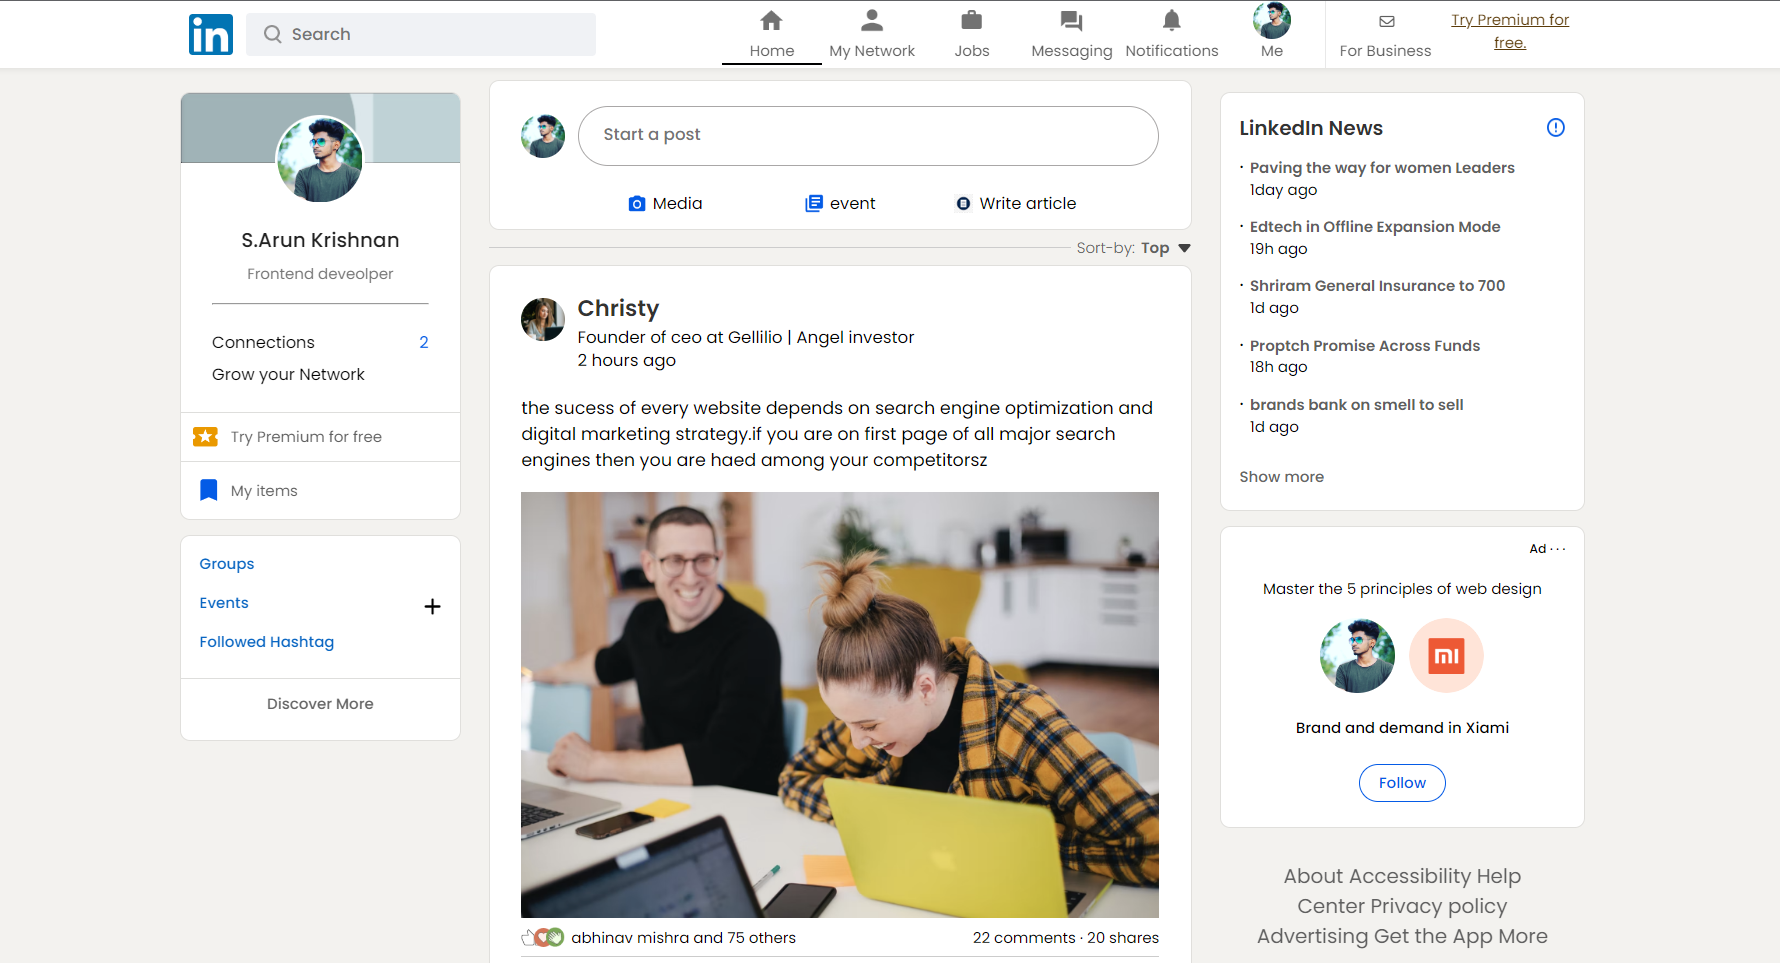Open Messaging chat icon

tap(1071, 21)
